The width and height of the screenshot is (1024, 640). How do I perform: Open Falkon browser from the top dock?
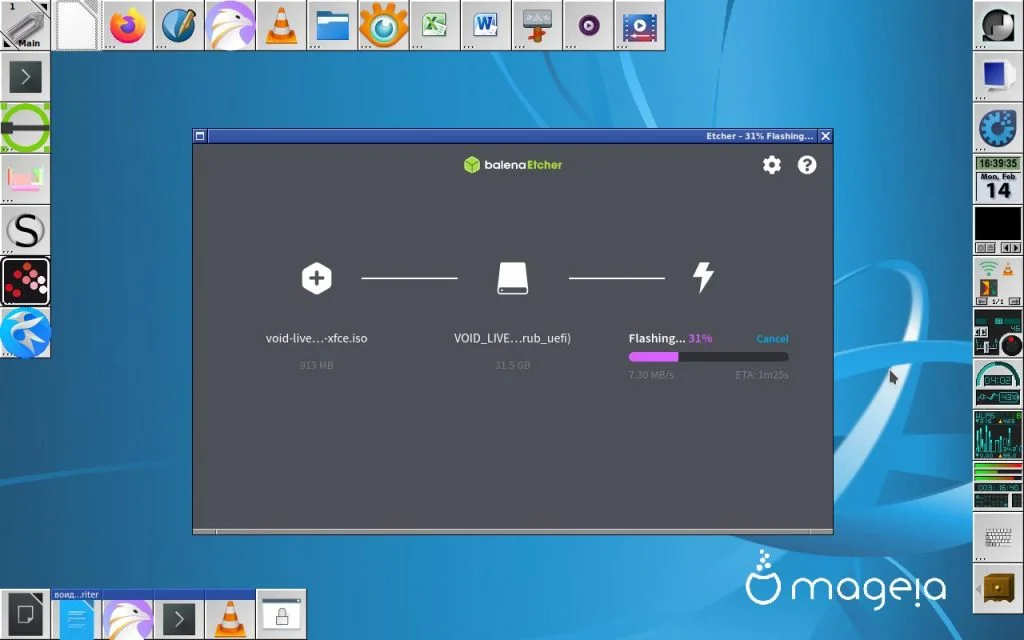pos(230,25)
